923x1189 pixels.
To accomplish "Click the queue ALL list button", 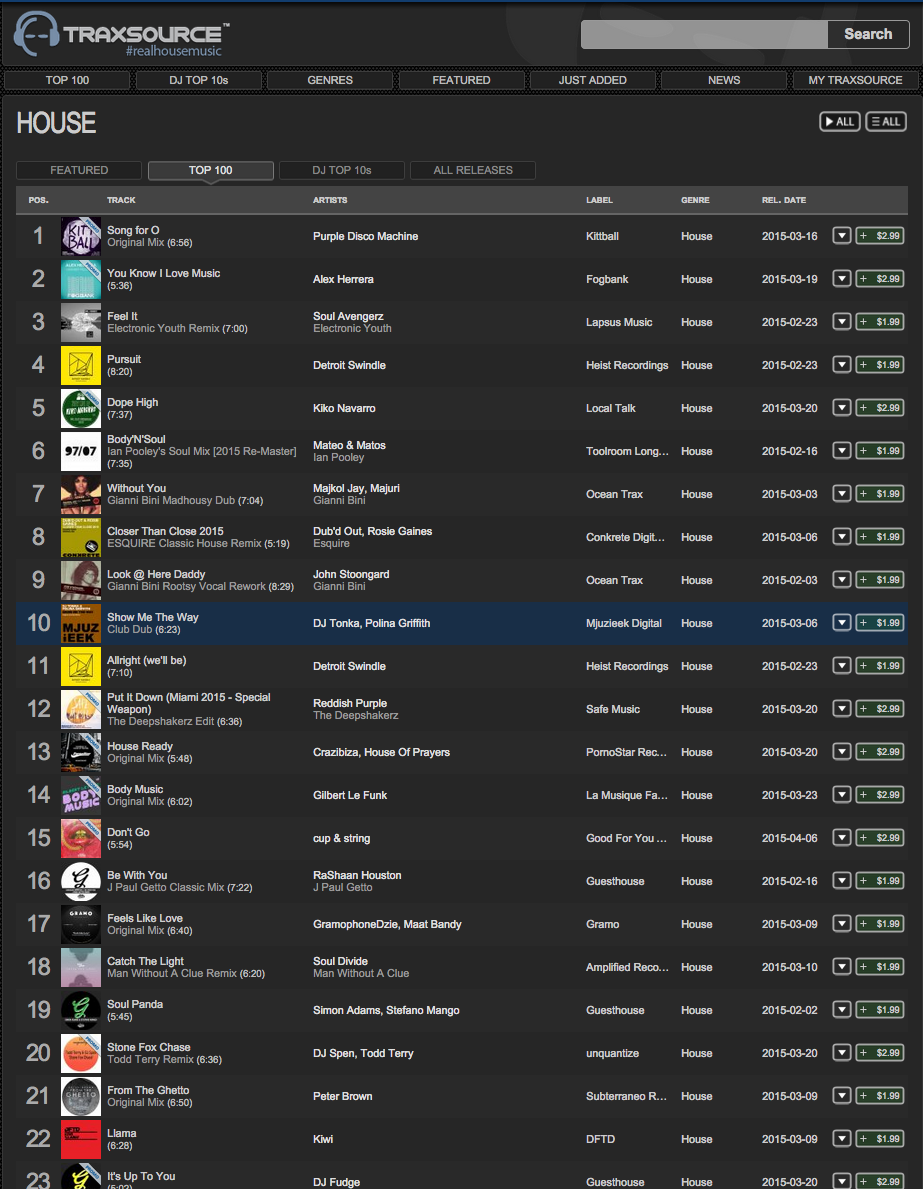I will coord(885,121).
